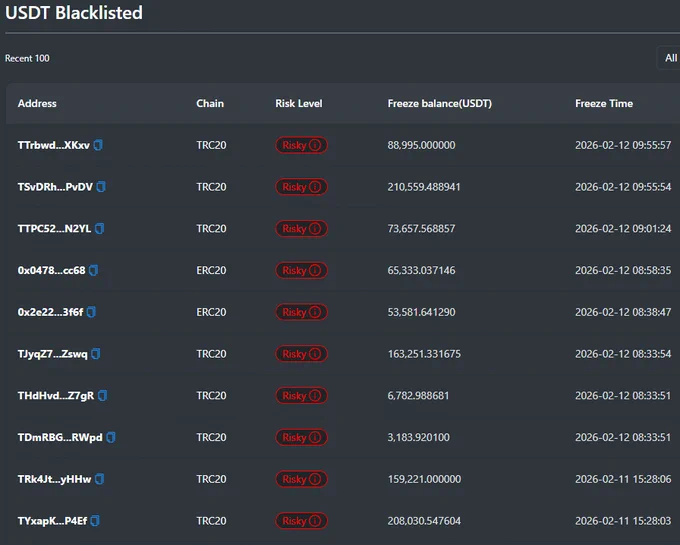Open address TTPC52...N2YL
Image resolution: width=680 pixels, height=545 pixels.
click(x=54, y=228)
